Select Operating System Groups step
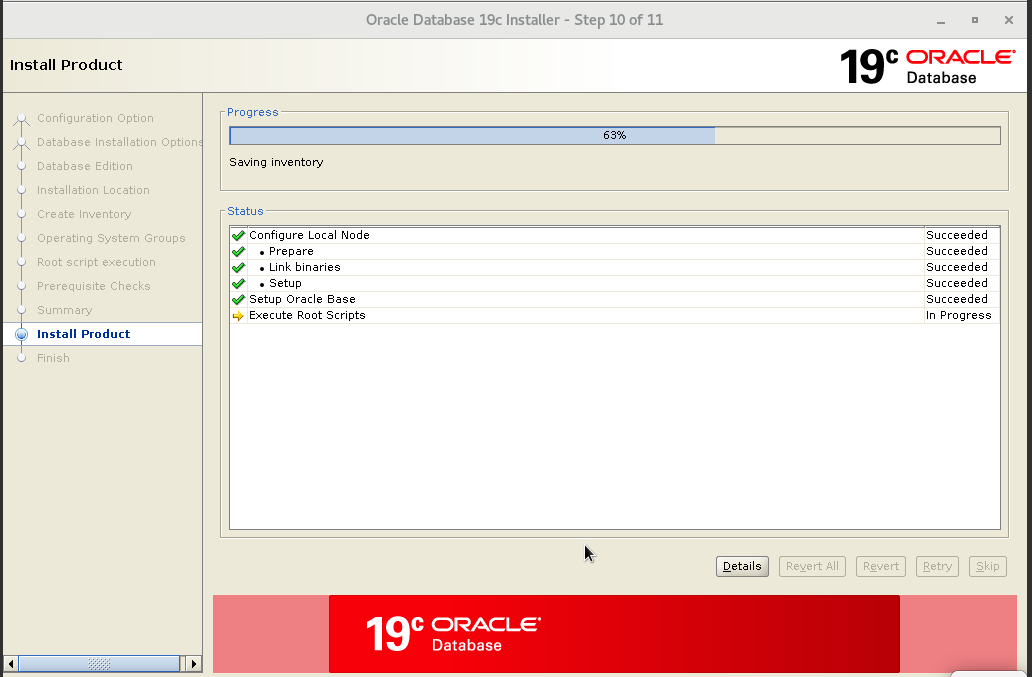This screenshot has width=1032, height=677. tap(111, 238)
